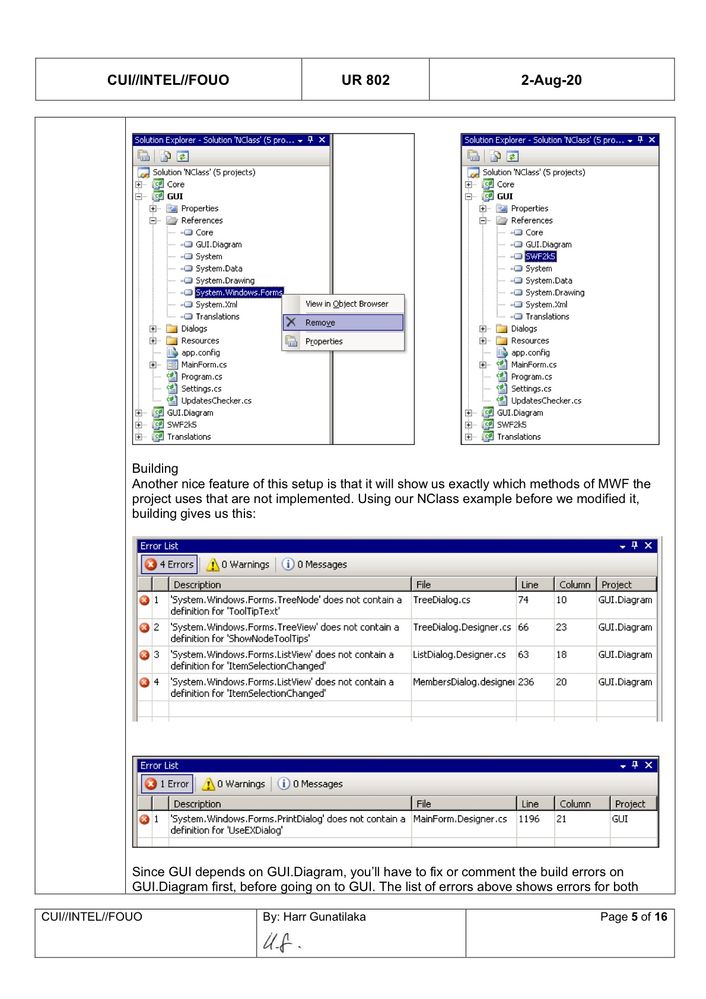The height and width of the screenshot is (999, 706).
Task: Toggle 0 Messages filter in upper Error List
Action: click(314, 564)
